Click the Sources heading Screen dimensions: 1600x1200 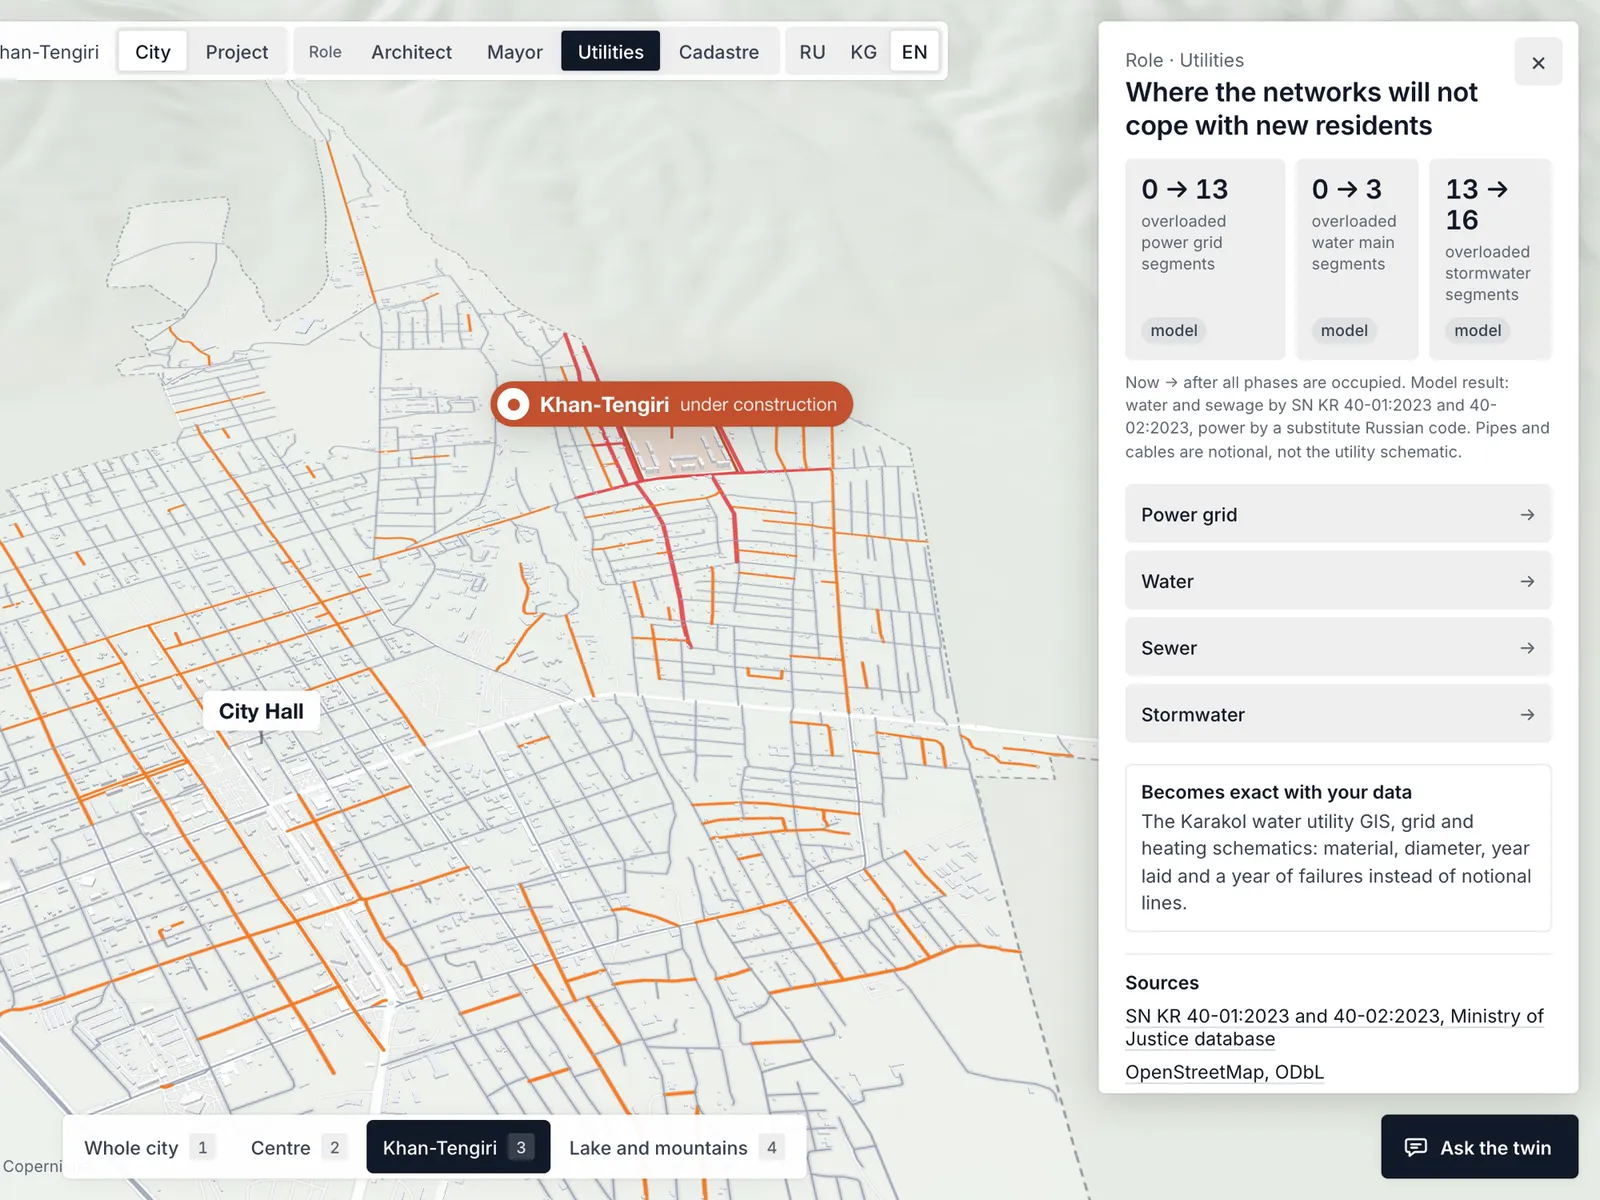(1162, 983)
